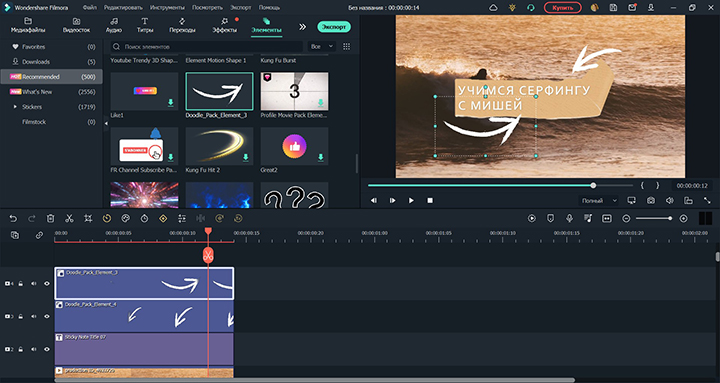Screen dimensions: 720x383
Task: Open the speed tool icon
Action: coord(107,219)
